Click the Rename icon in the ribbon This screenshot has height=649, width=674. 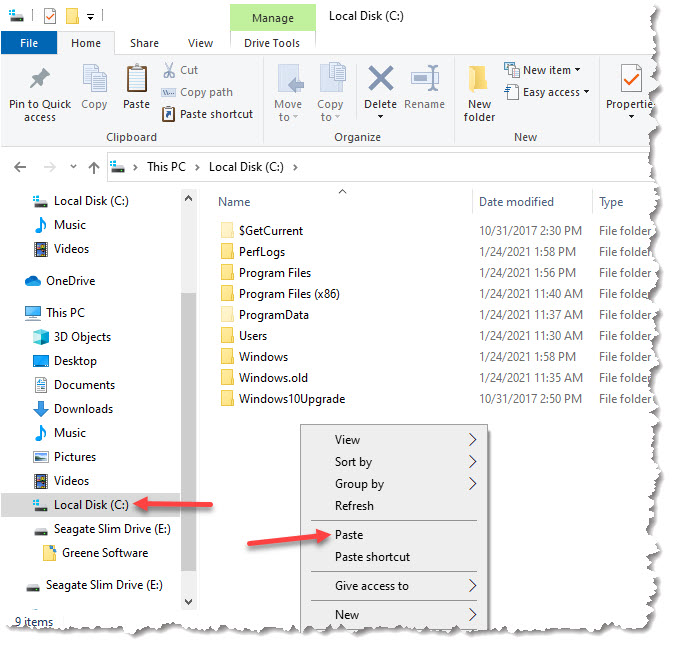(425, 80)
